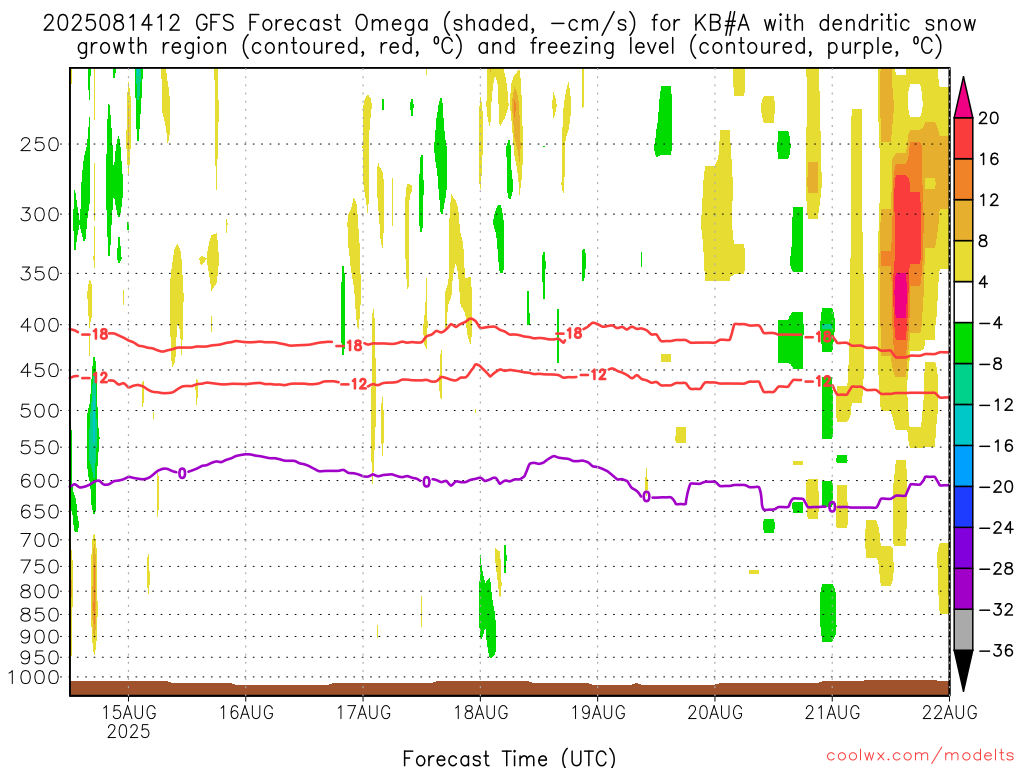The width and height of the screenshot is (1024, 768).
Task: Click the colorbar value -16
Action: pyautogui.click(x=996, y=446)
